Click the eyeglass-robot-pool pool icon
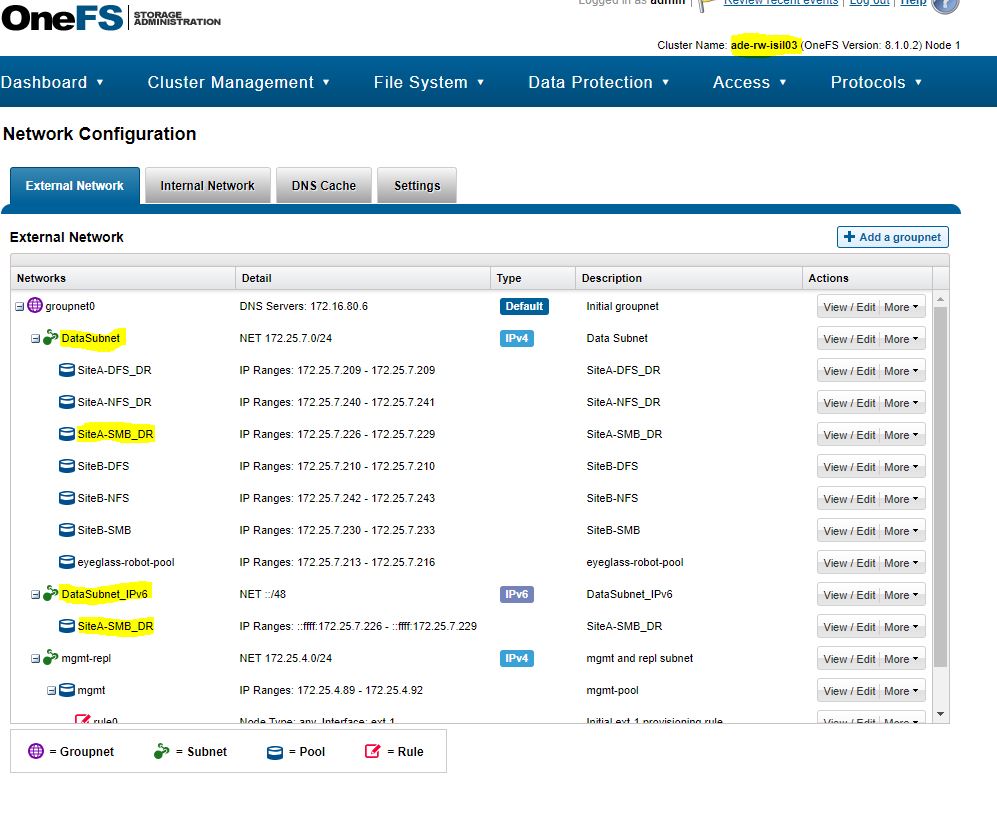The width and height of the screenshot is (997, 822). pos(67,562)
